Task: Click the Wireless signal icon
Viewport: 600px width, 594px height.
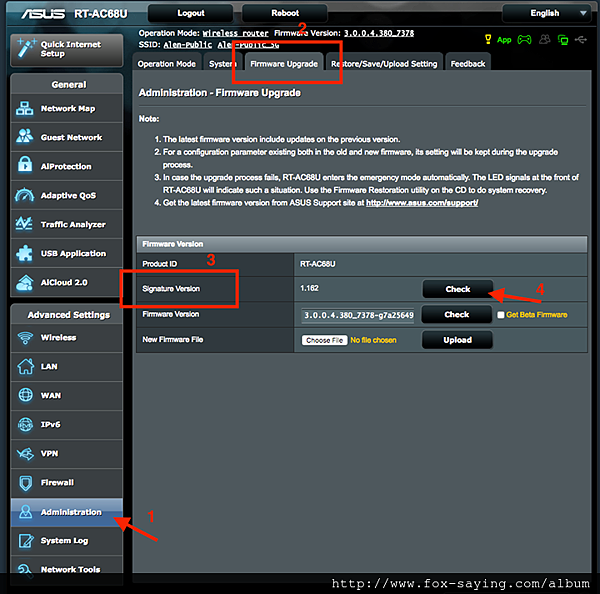Action: point(25,338)
